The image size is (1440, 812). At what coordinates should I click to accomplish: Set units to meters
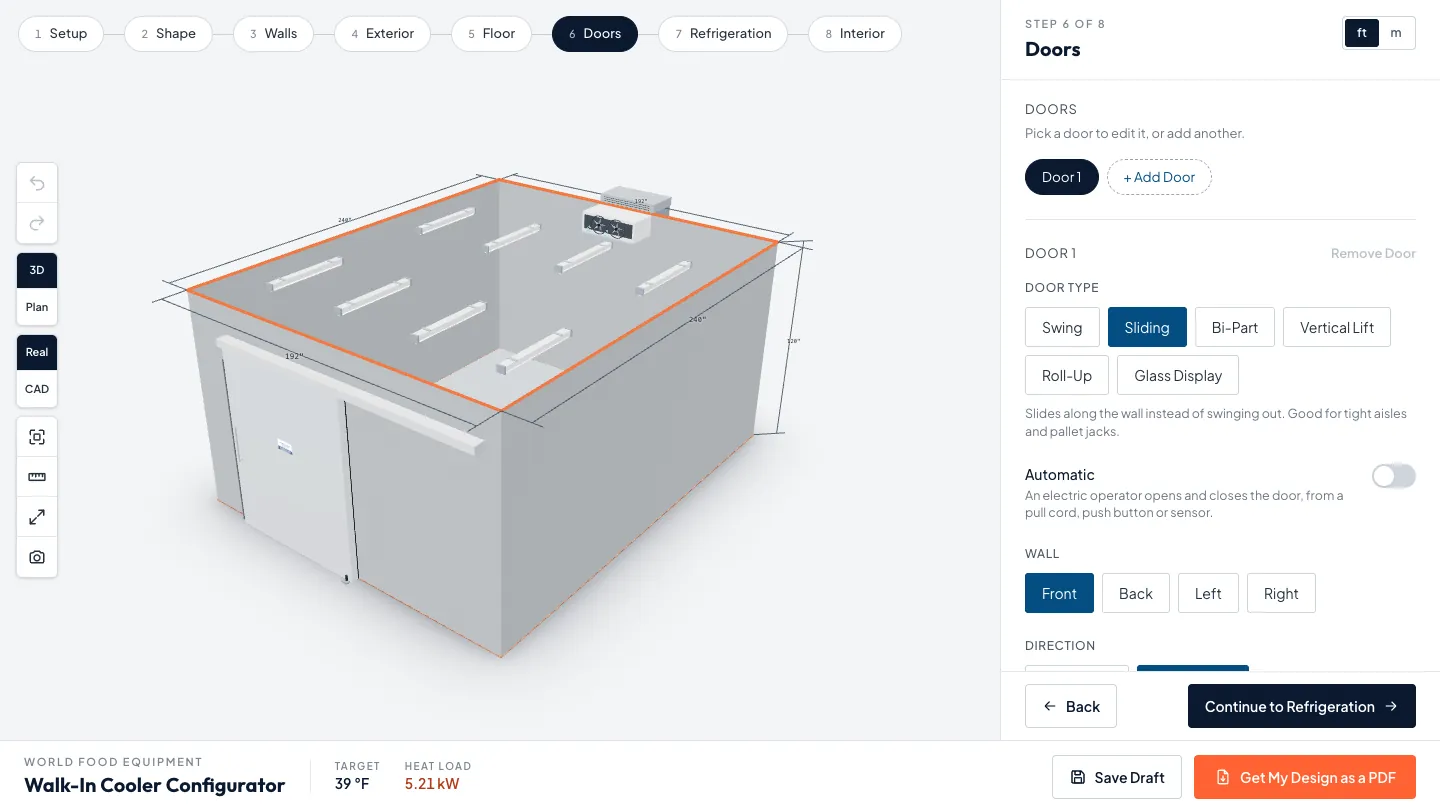(x=1396, y=33)
